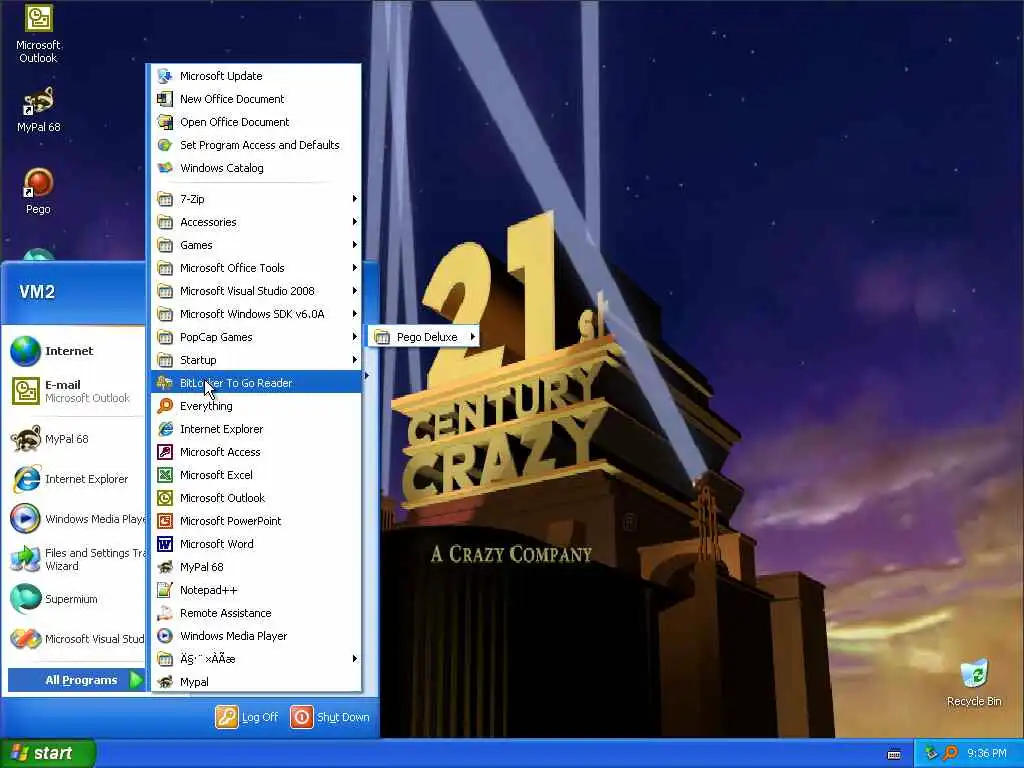Image resolution: width=1024 pixels, height=768 pixels.
Task: Expand the garbled-name folder submenu
Action: pyautogui.click(x=257, y=658)
